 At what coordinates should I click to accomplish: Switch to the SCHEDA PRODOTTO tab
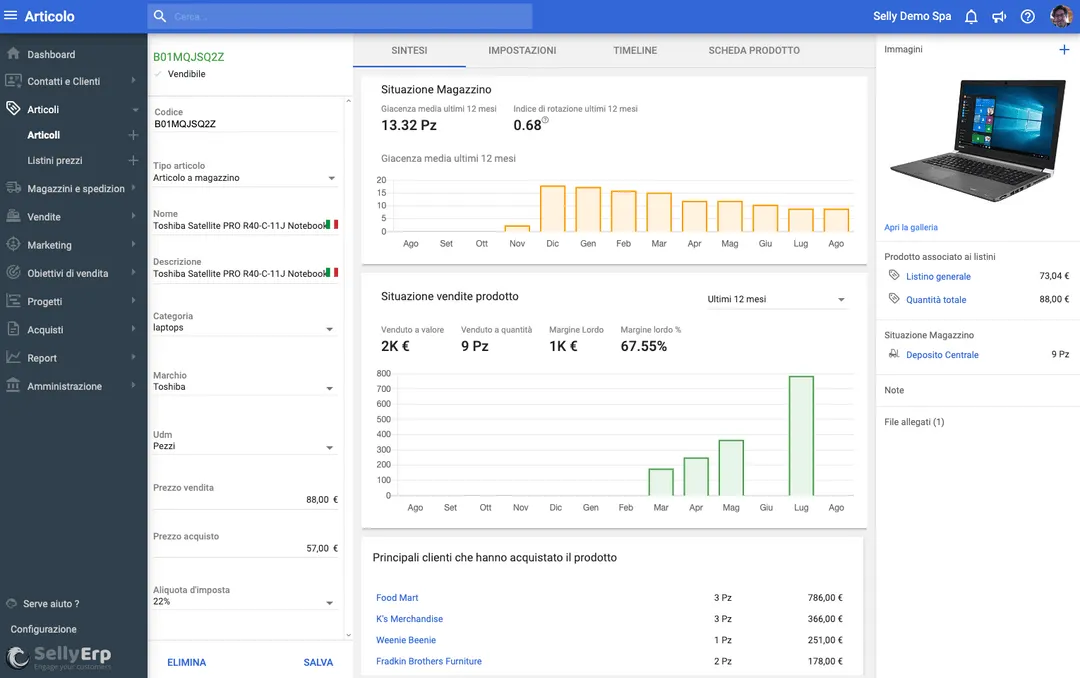coord(754,50)
